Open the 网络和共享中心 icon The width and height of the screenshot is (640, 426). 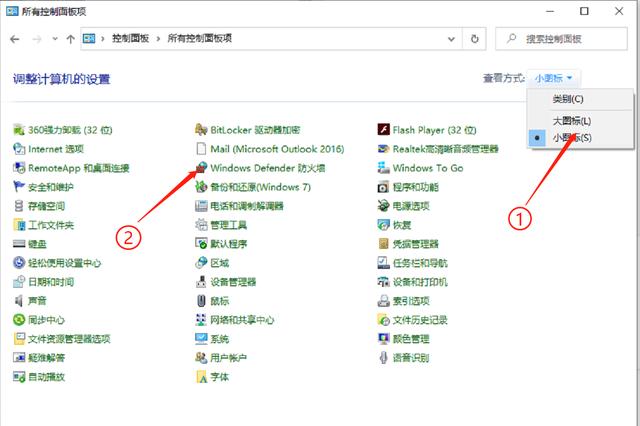pos(201,320)
